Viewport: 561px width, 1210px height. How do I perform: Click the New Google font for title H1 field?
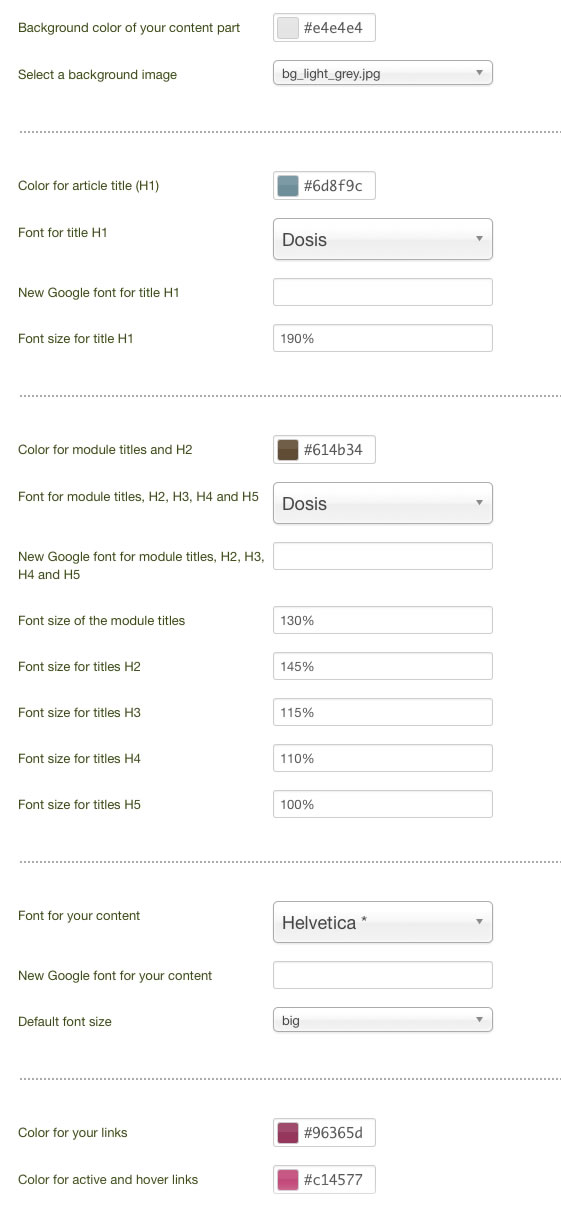383,292
